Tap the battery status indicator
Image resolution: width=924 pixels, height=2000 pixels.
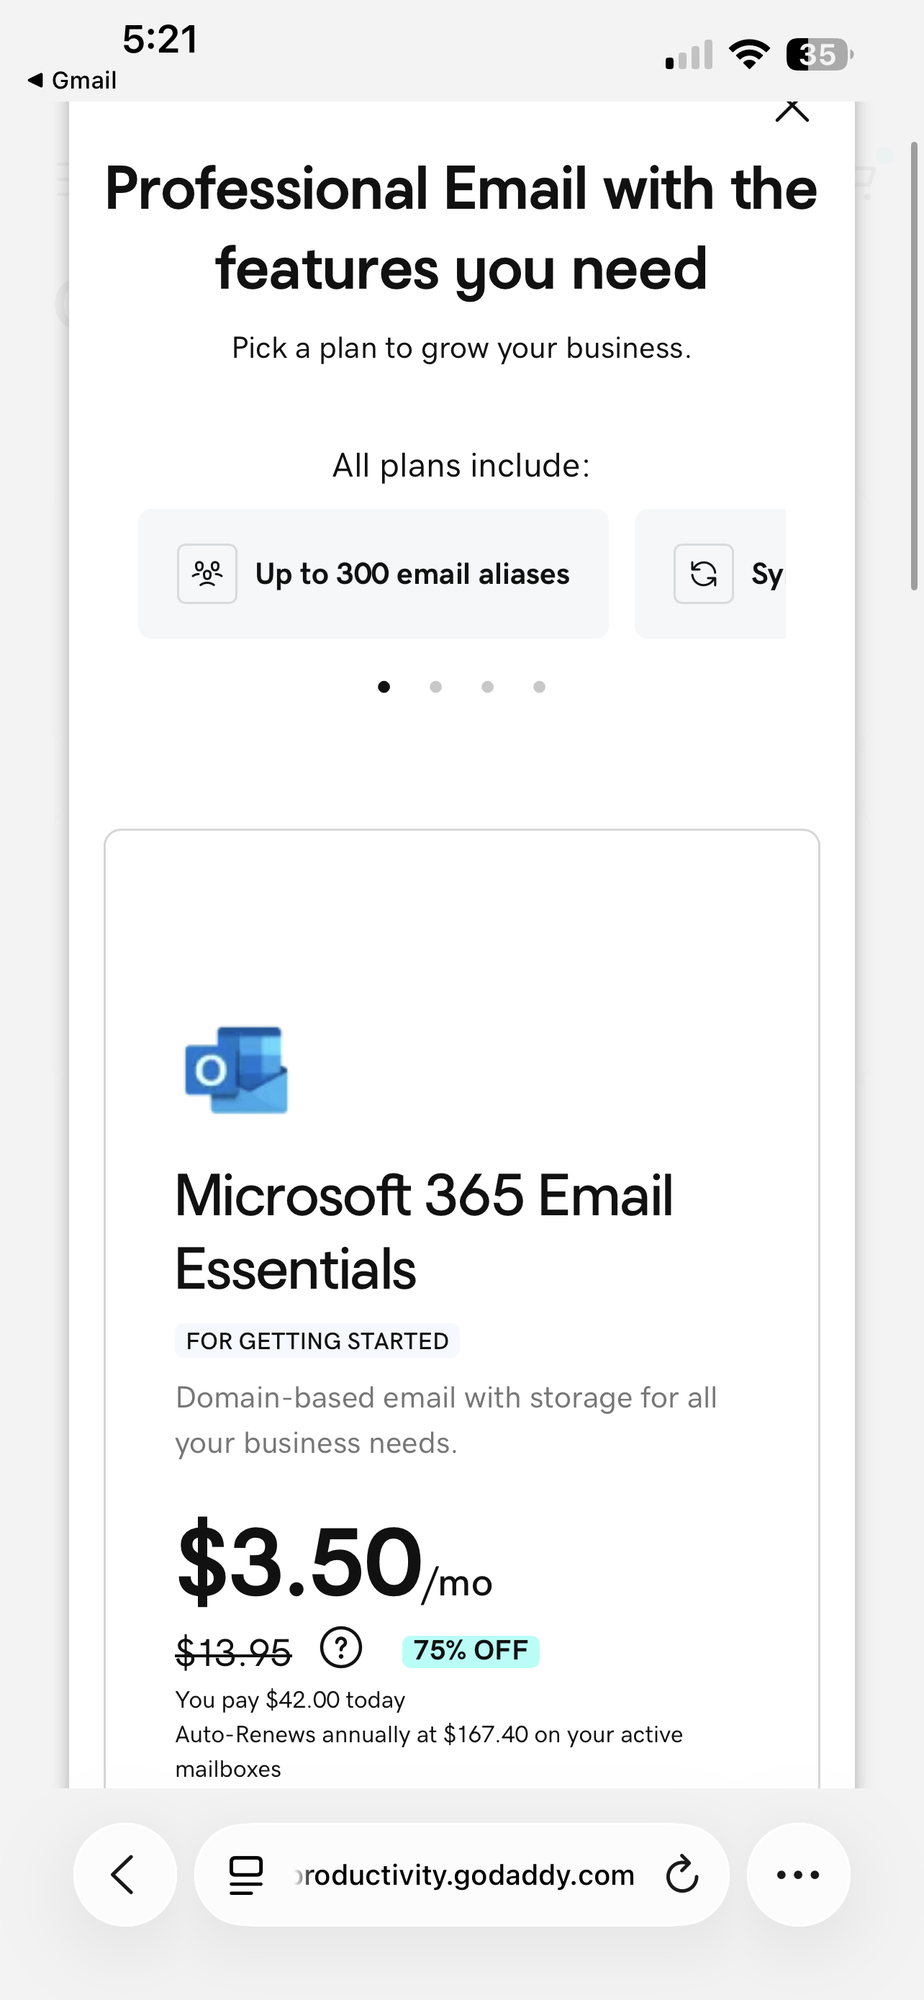[x=819, y=54]
